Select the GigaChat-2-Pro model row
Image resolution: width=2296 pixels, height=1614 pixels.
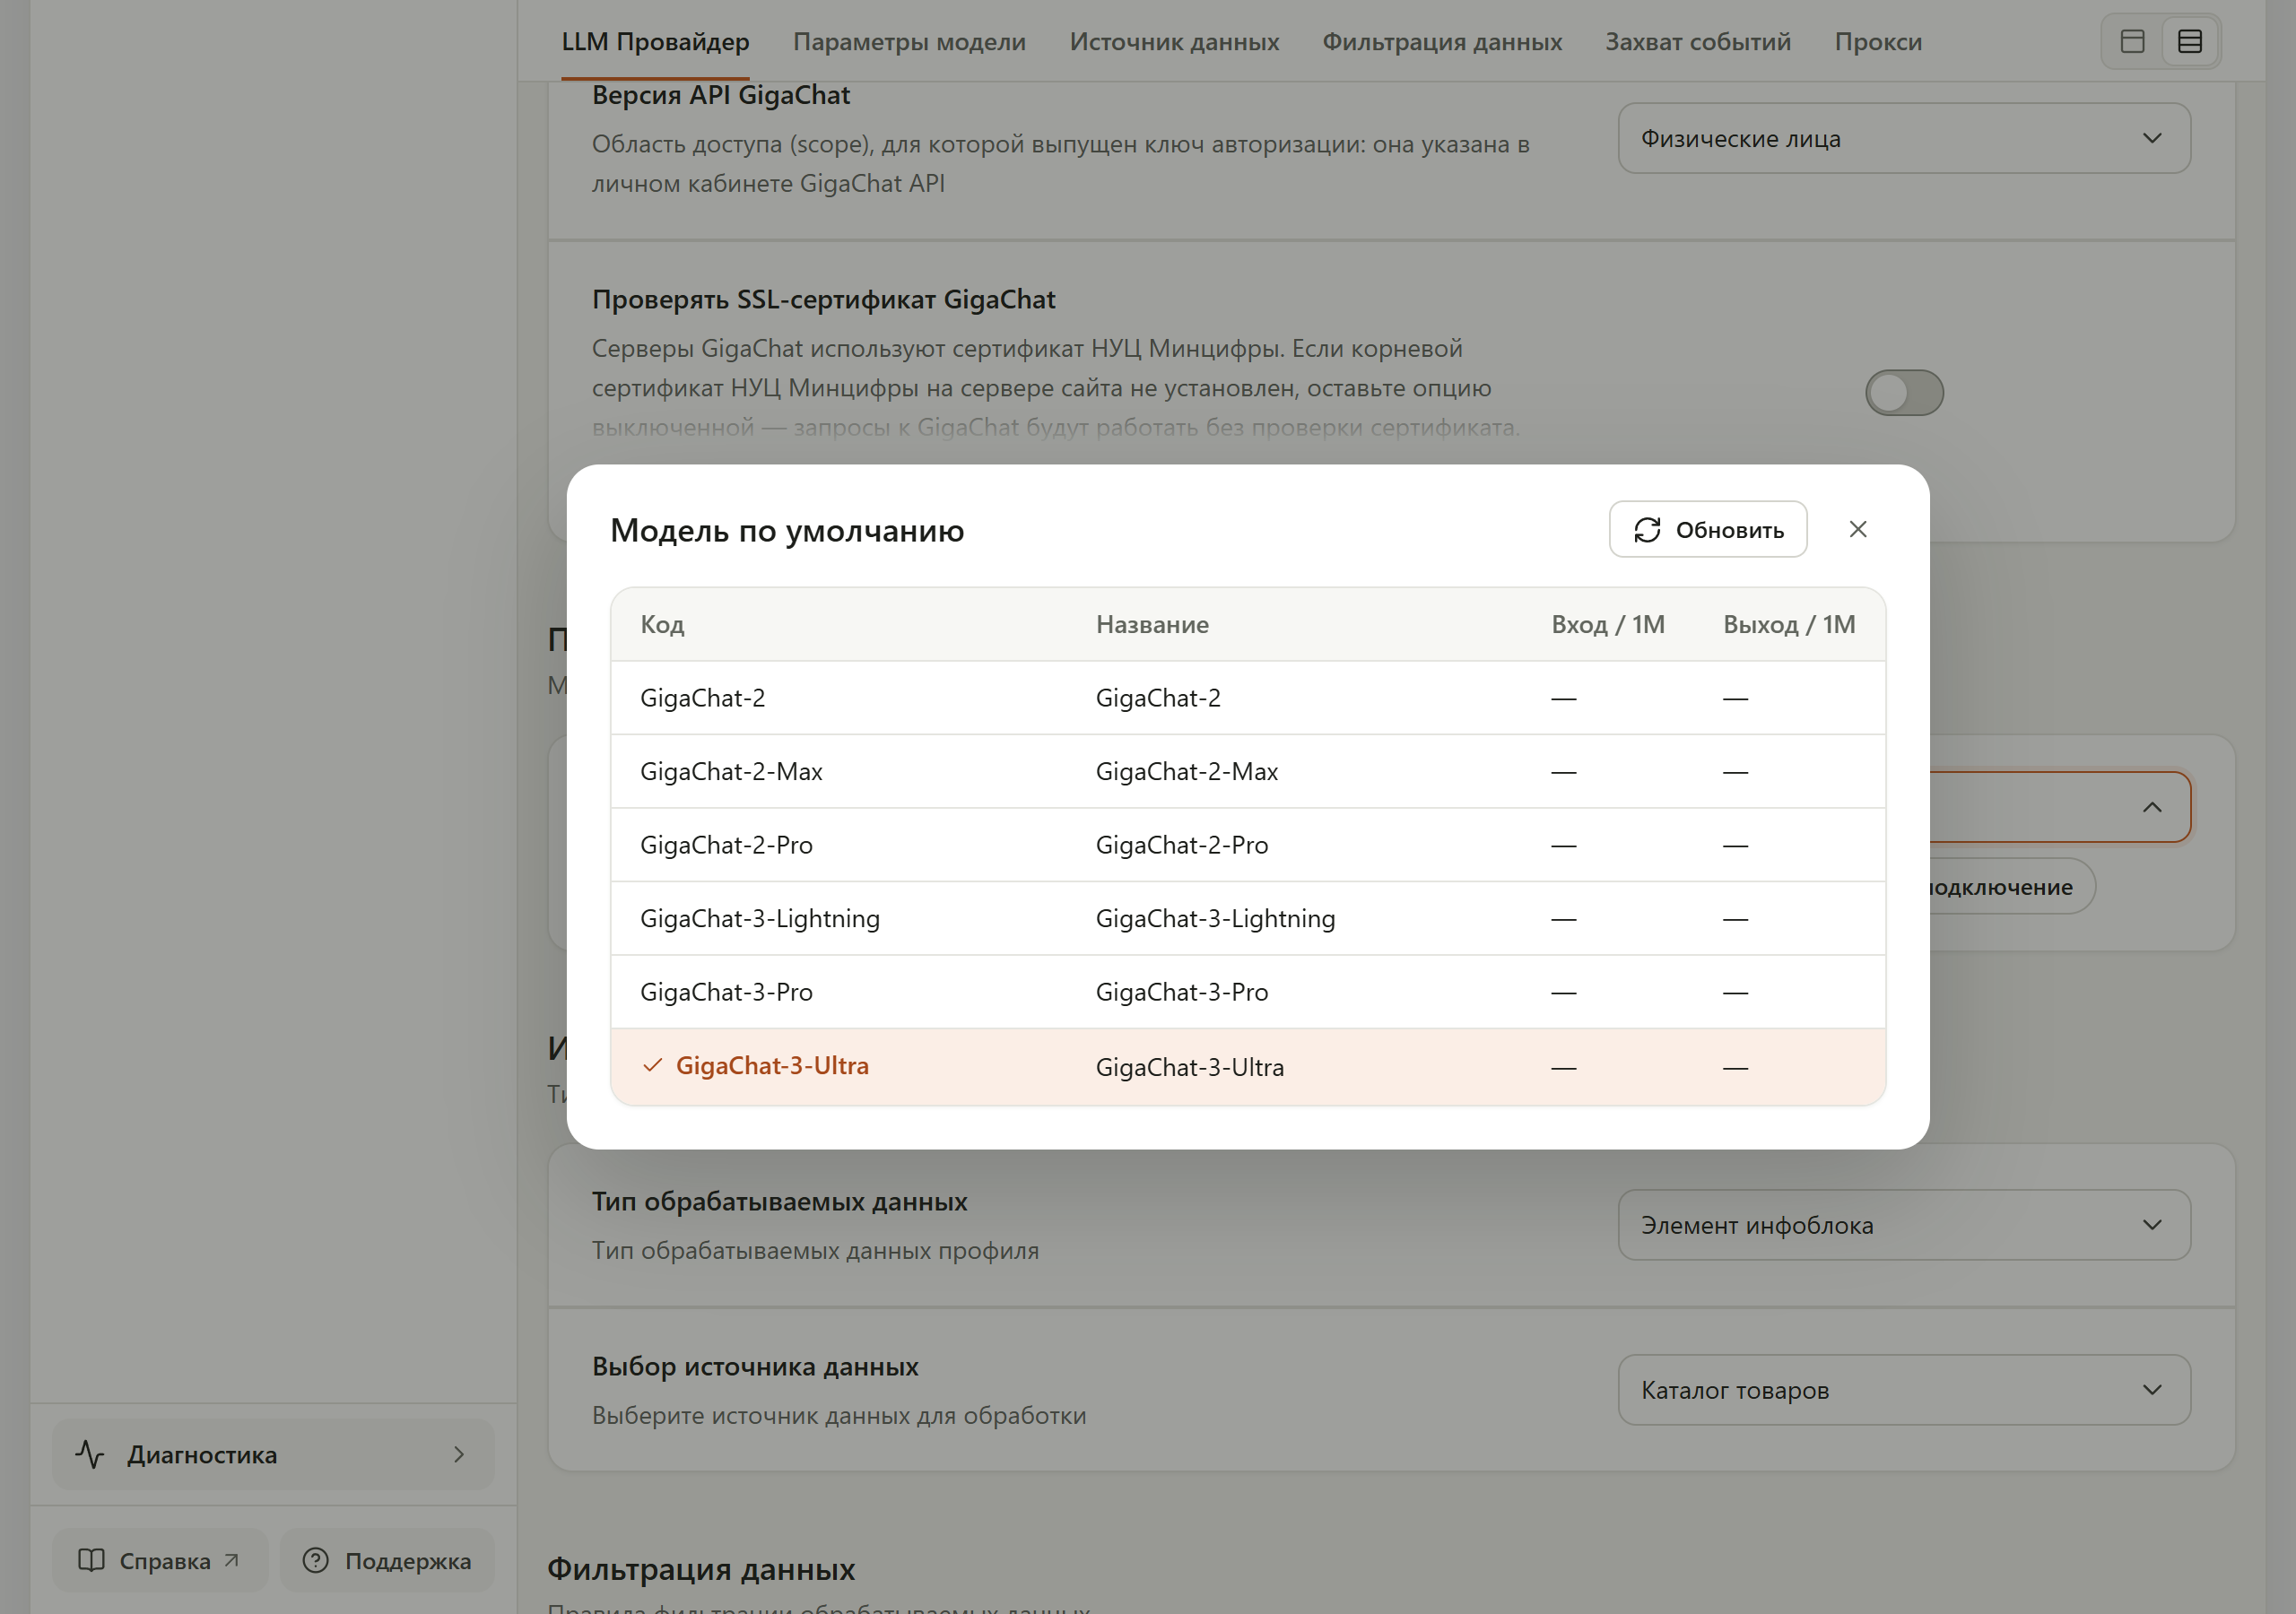(1248, 845)
